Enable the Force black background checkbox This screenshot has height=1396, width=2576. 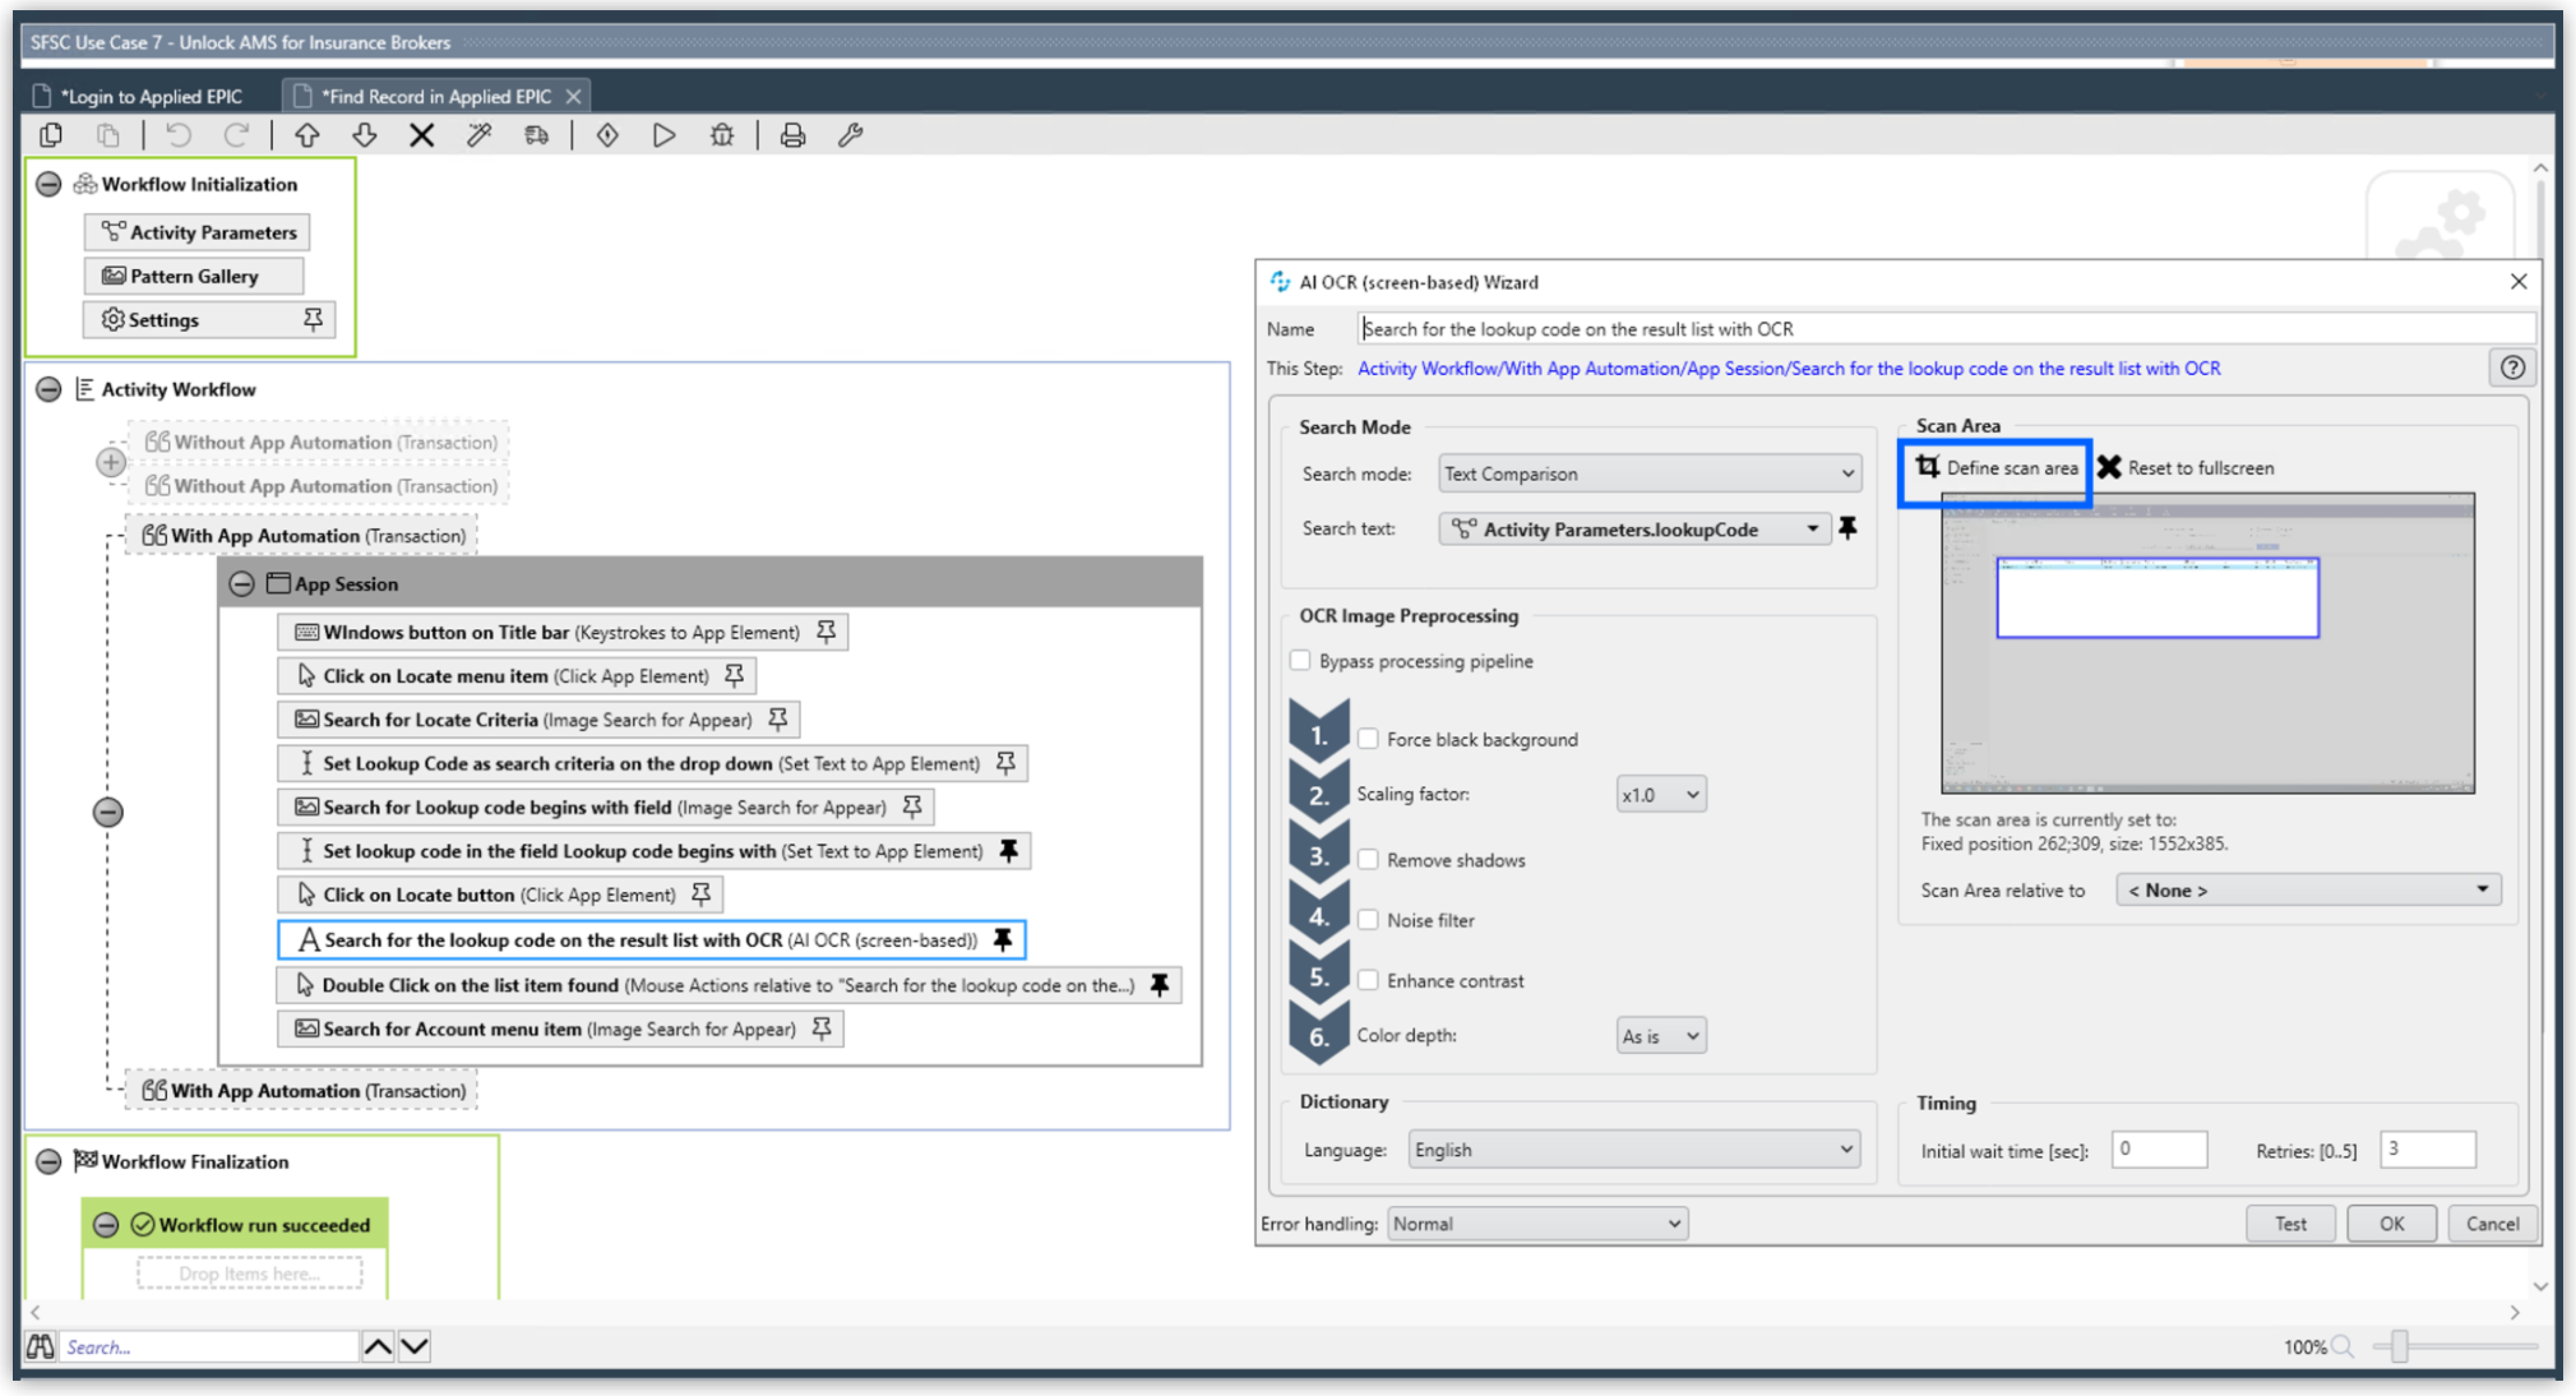click(1368, 738)
